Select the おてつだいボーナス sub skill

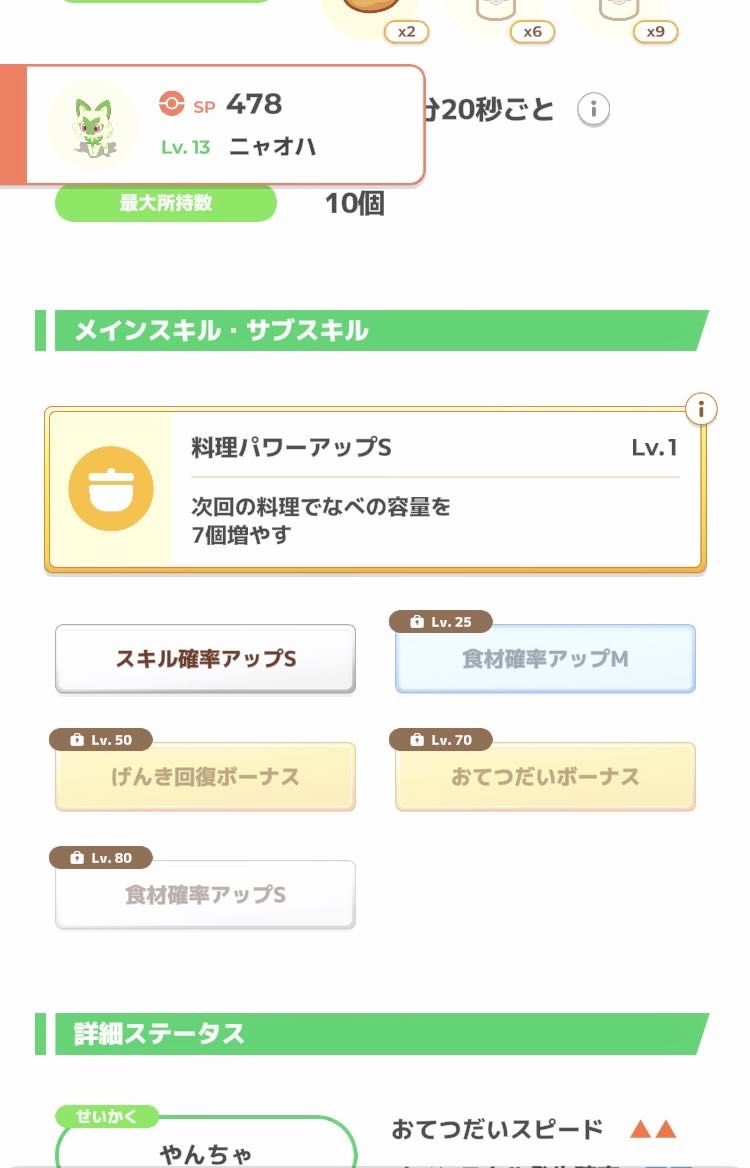[x=545, y=777]
